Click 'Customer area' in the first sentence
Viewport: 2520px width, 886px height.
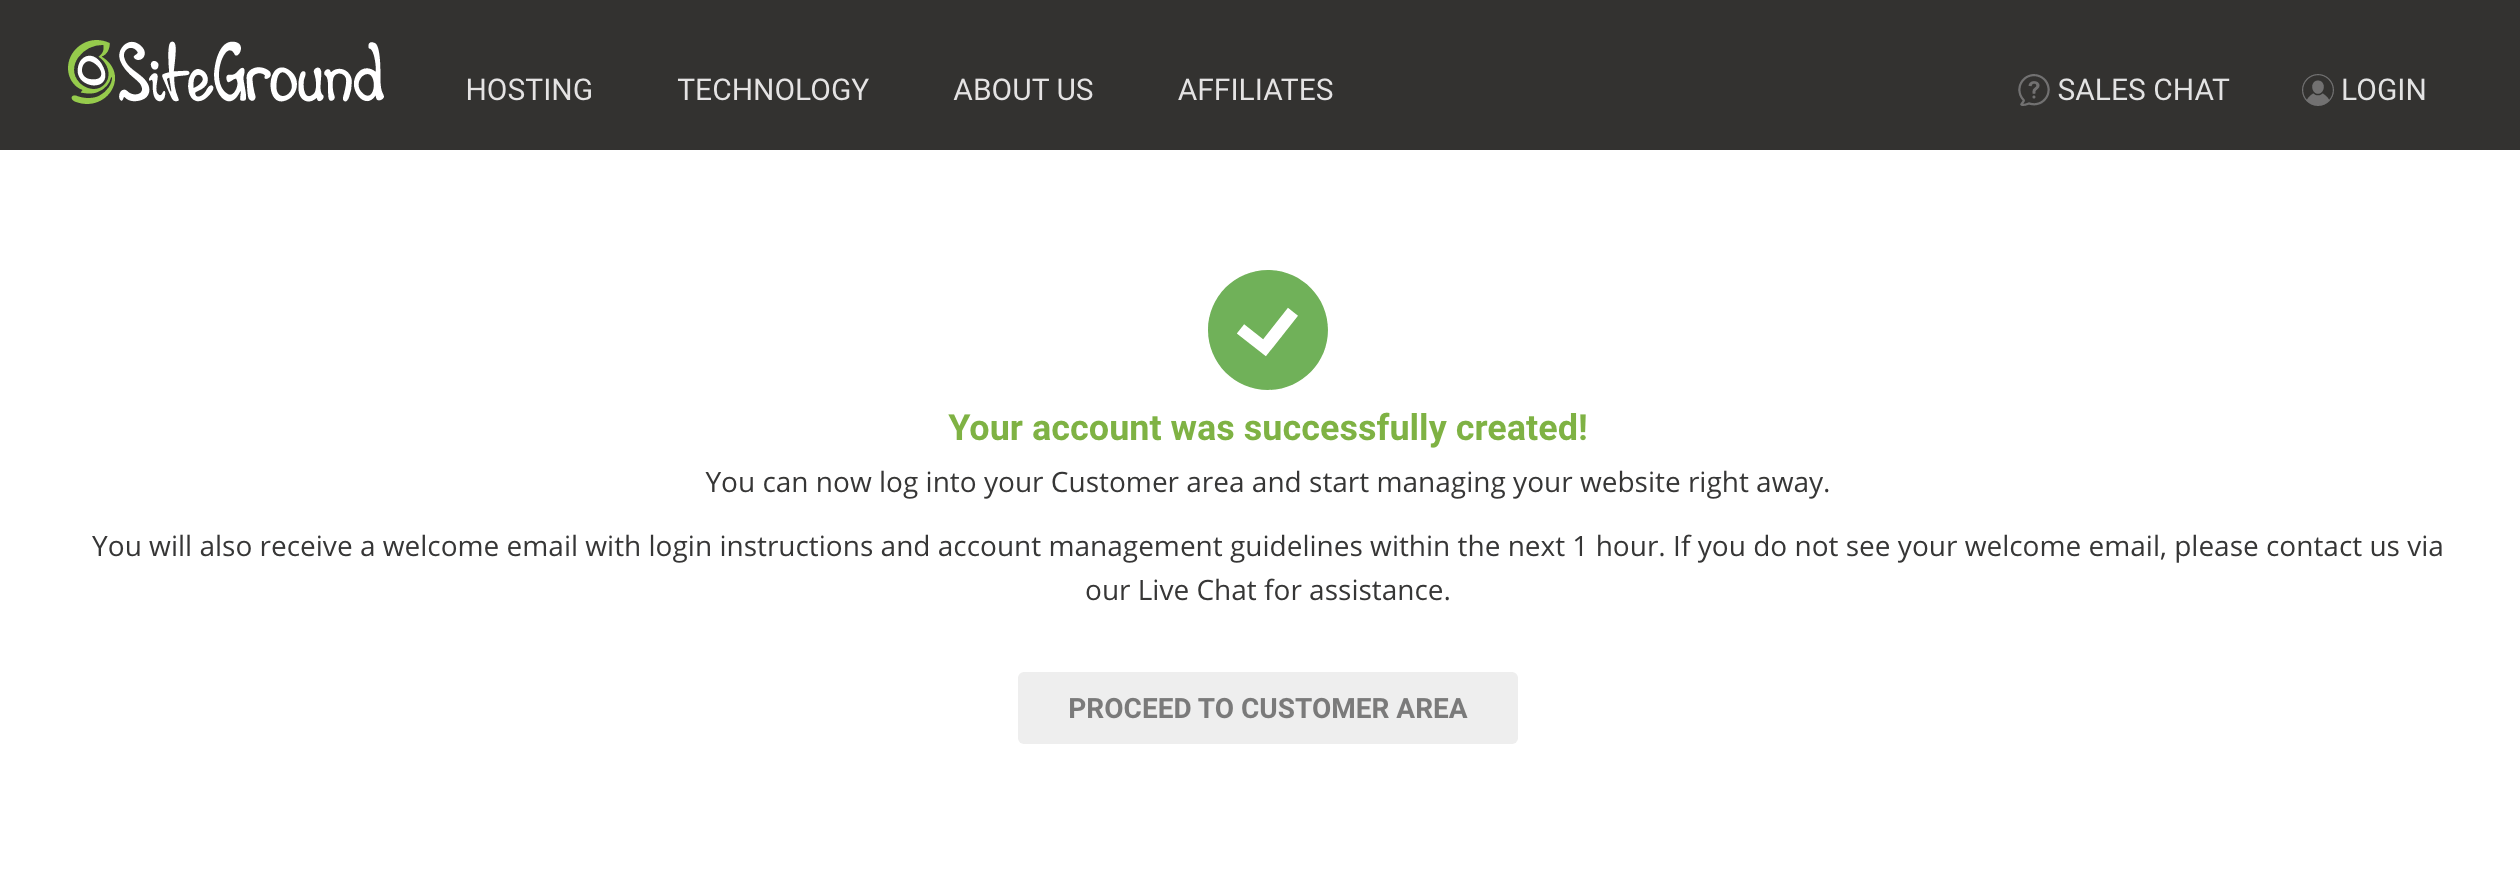1147,482
